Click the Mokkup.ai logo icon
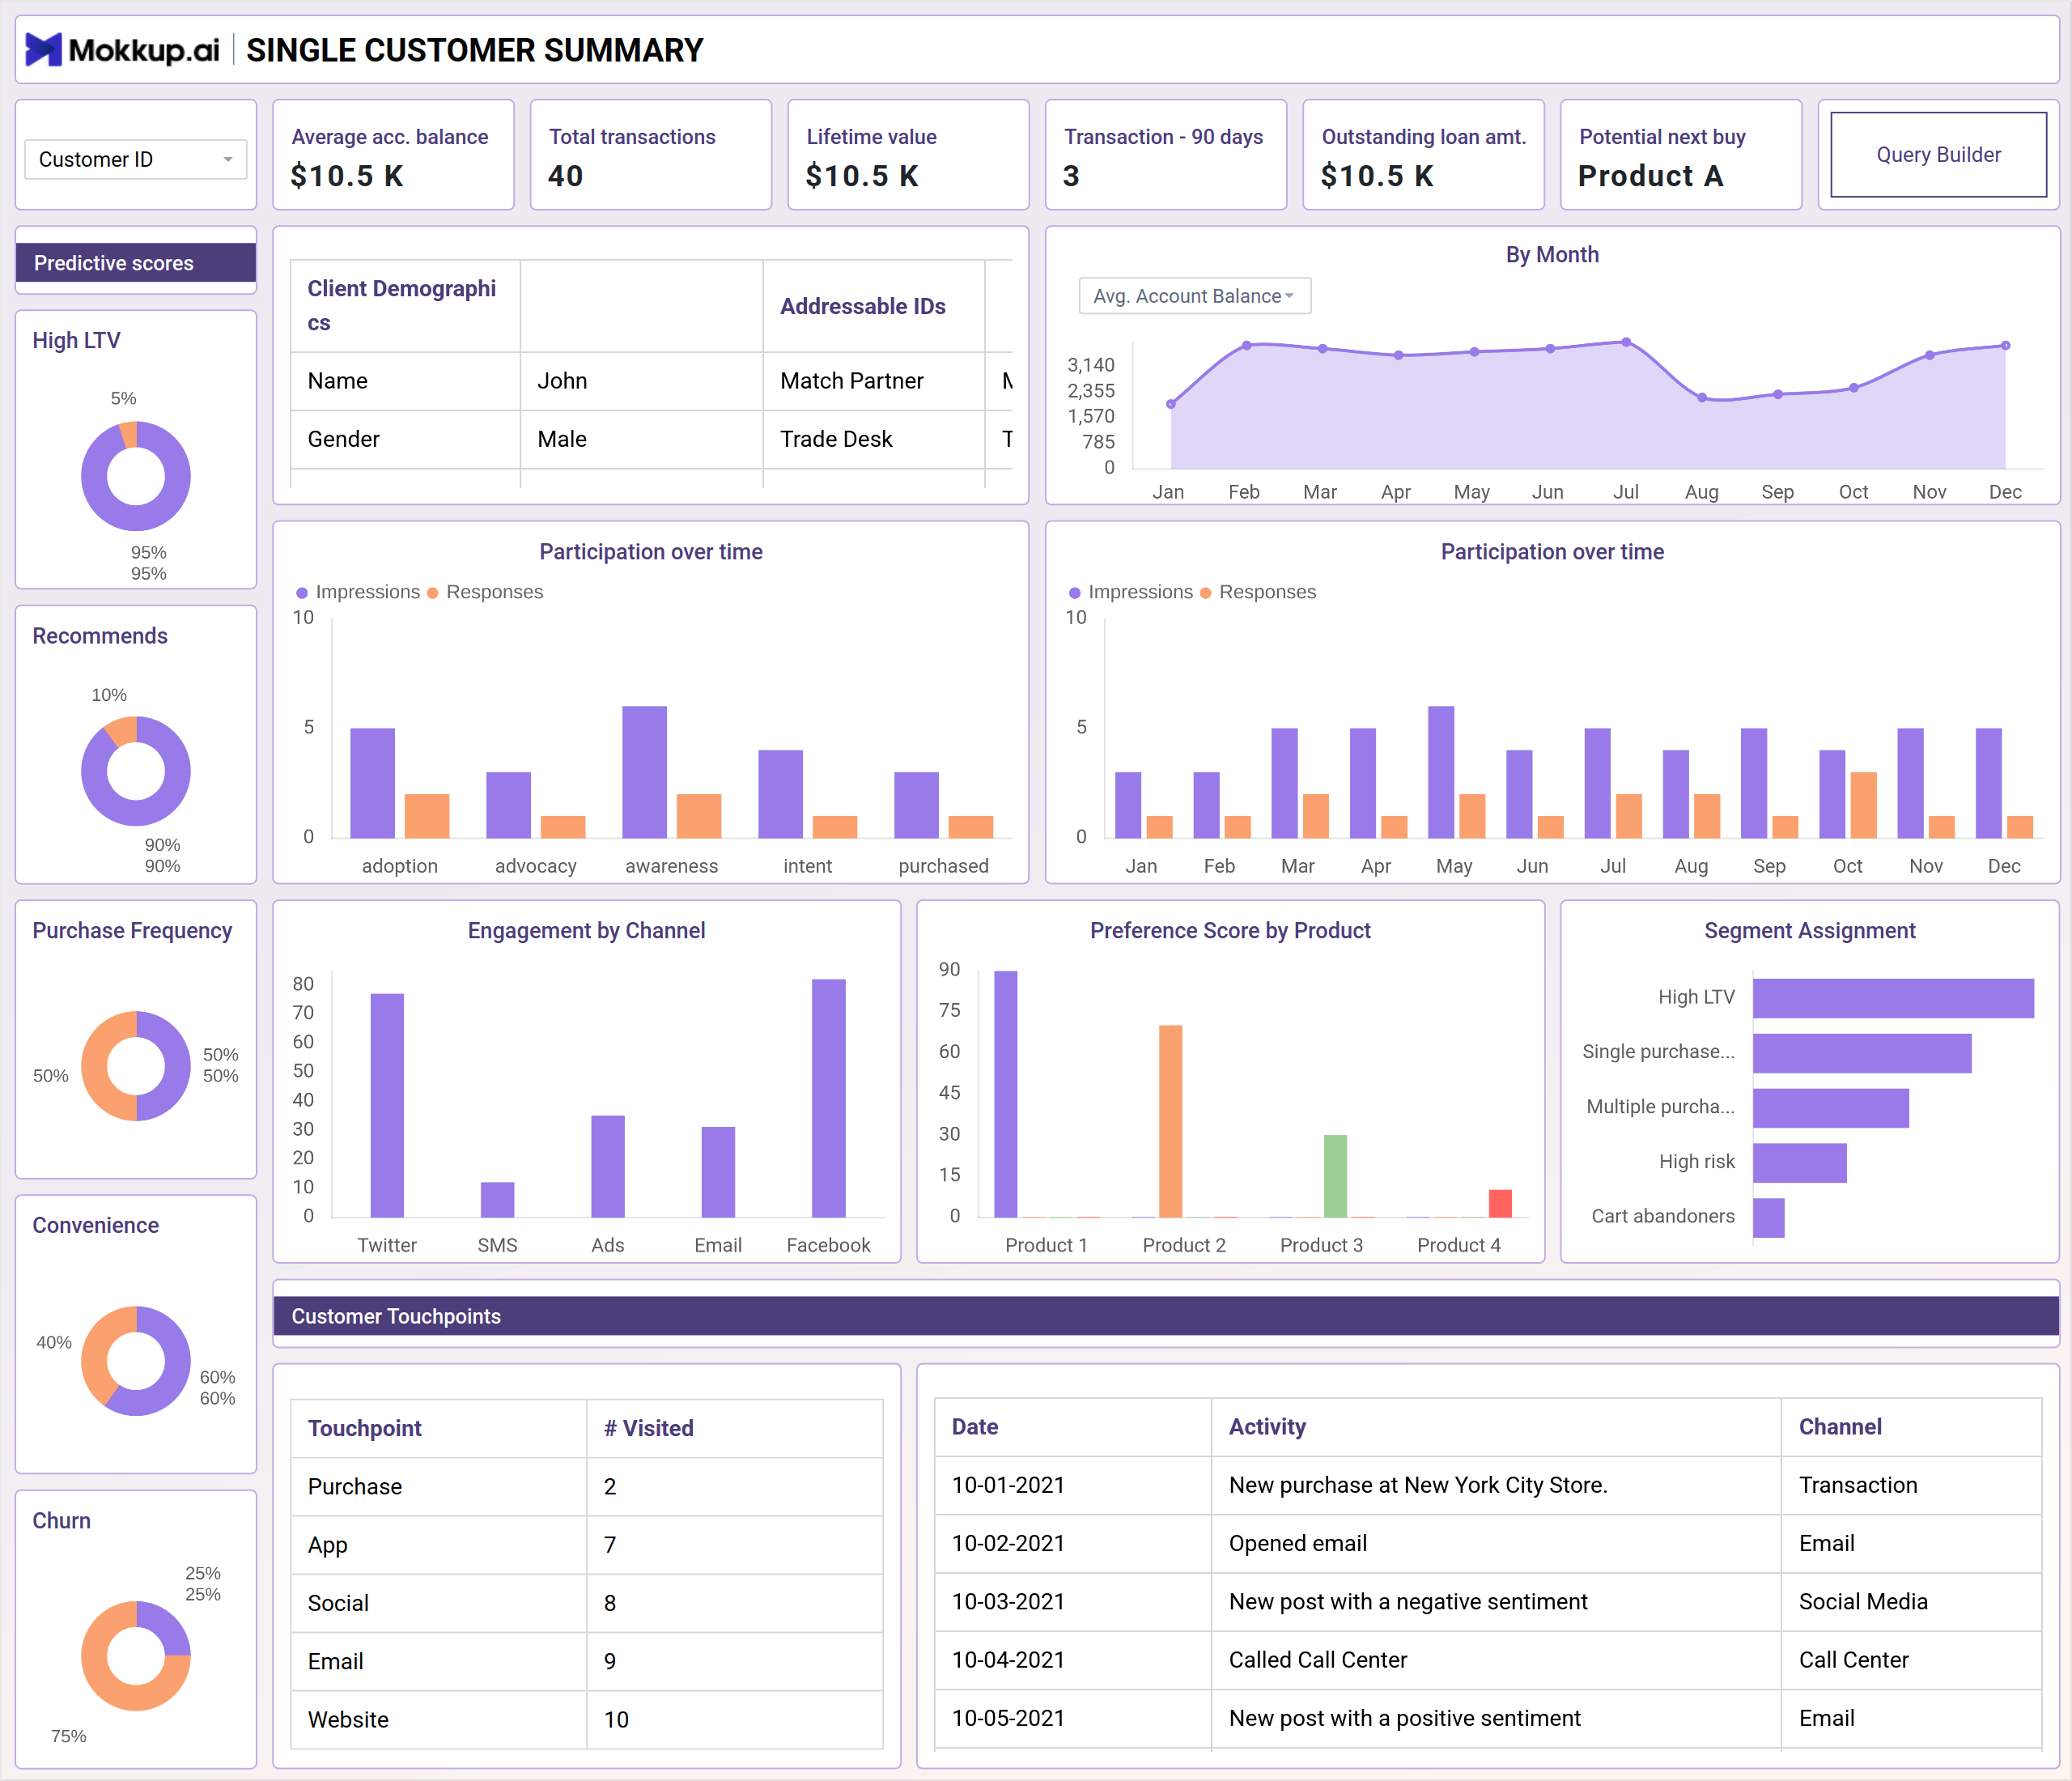Image resolution: width=2072 pixels, height=1781 pixels. 43,50
